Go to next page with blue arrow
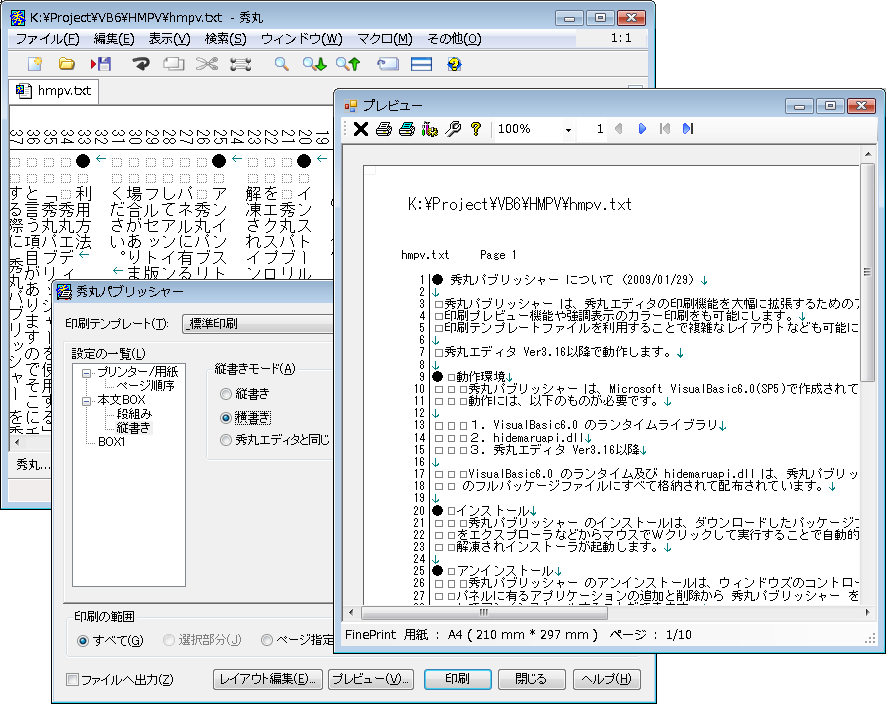Image resolution: width=889 pixels, height=708 pixels. coord(642,129)
